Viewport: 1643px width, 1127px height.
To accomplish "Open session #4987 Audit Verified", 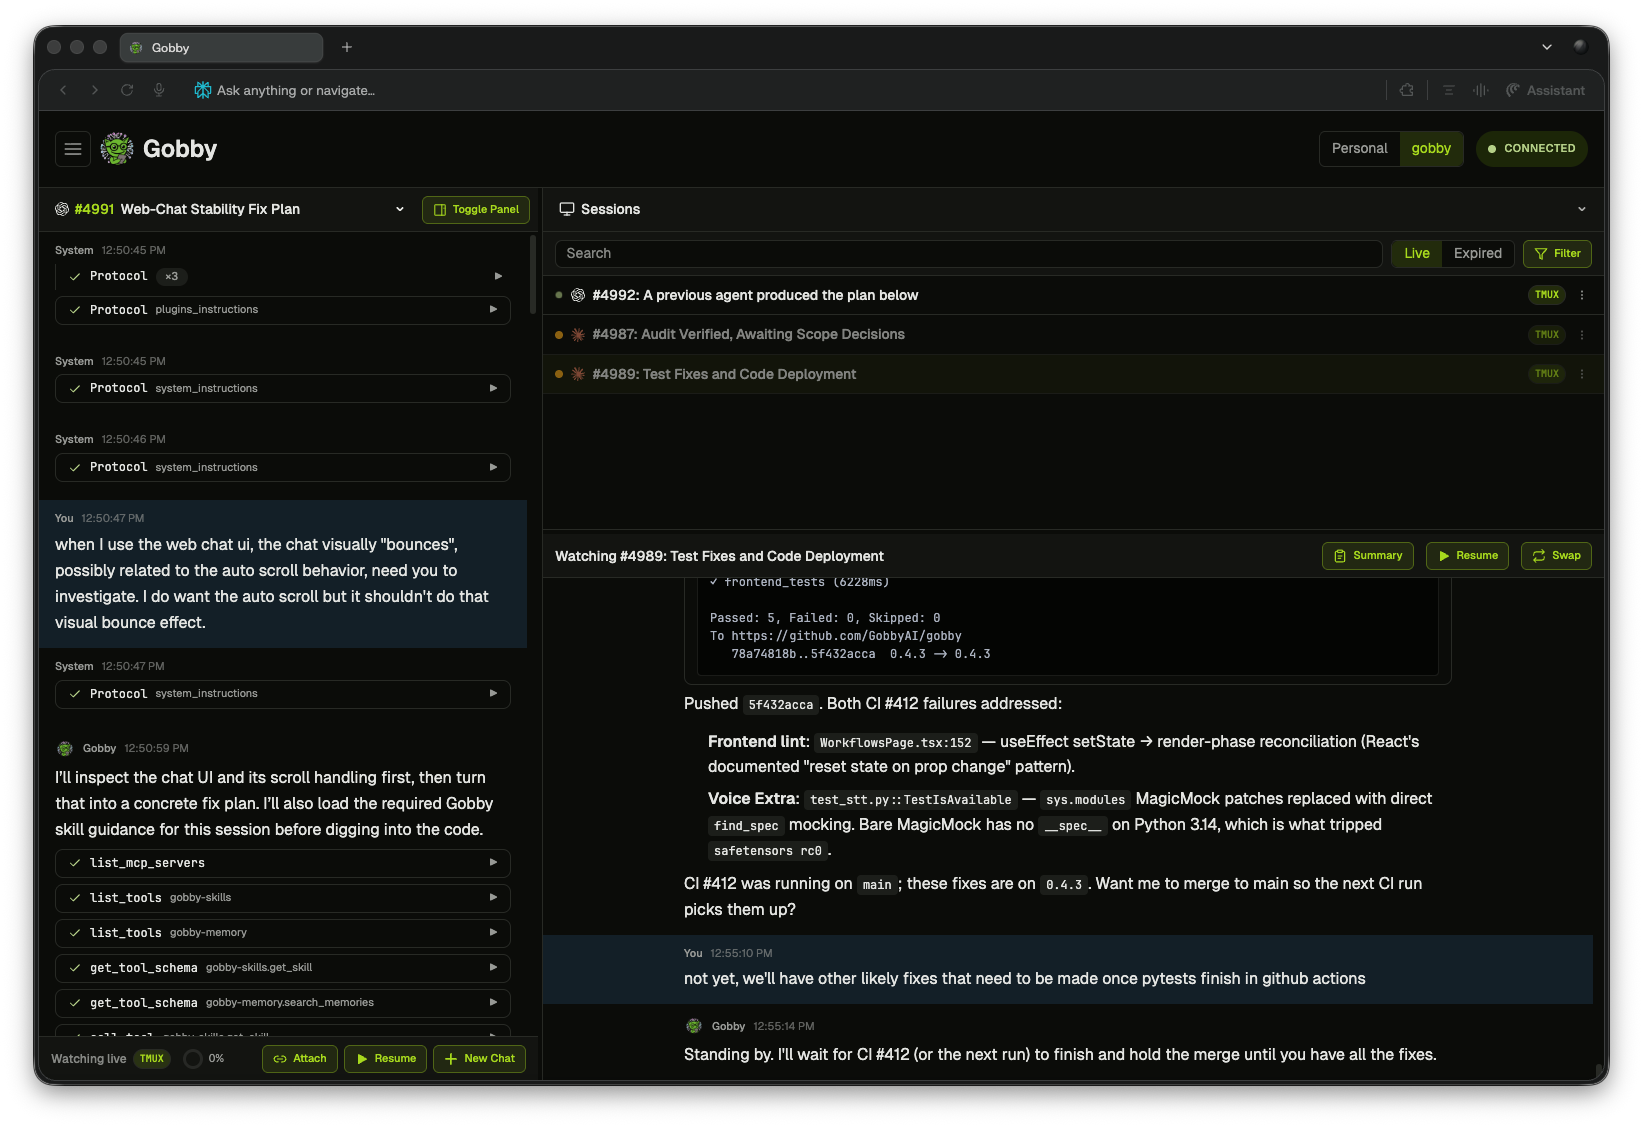I will tap(1073, 335).
